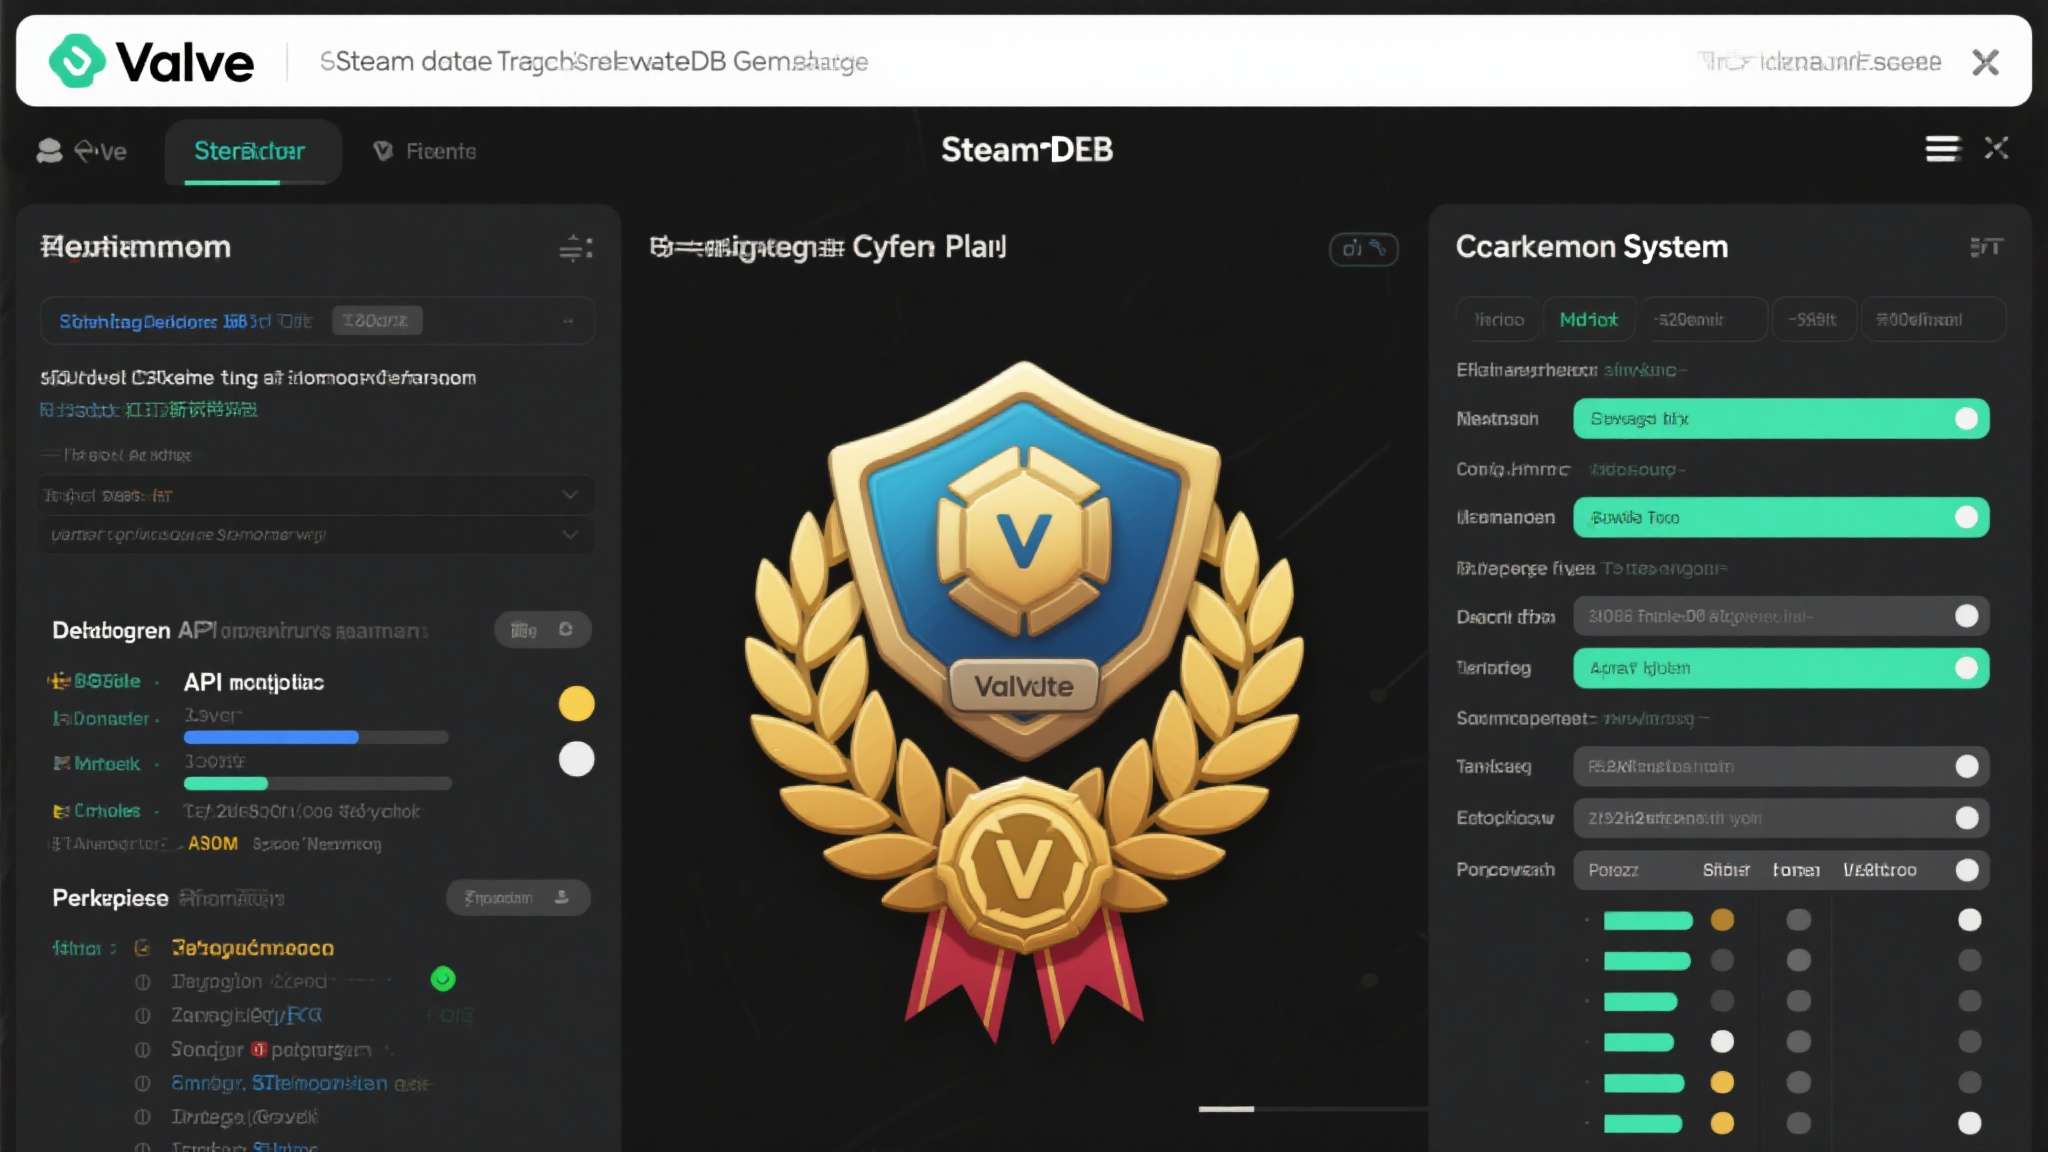Click the white status dot by API progress bars
The height and width of the screenshot is (1152, 2048).
576,760
